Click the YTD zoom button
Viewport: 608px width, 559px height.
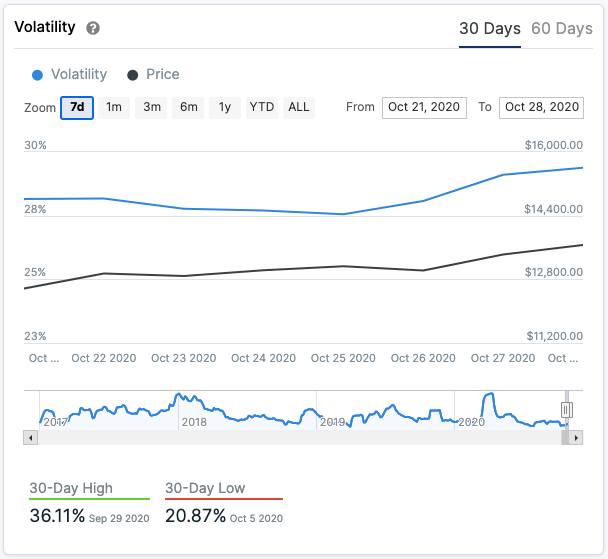(262, 107)
